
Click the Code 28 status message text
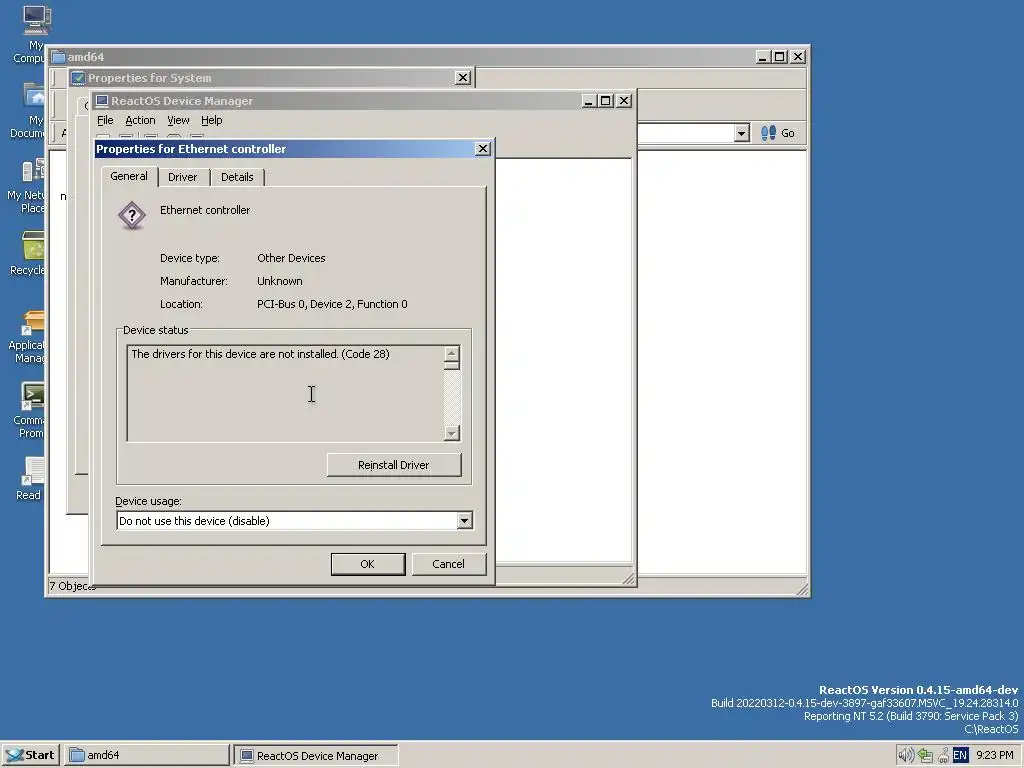click(x=261, y=354)
